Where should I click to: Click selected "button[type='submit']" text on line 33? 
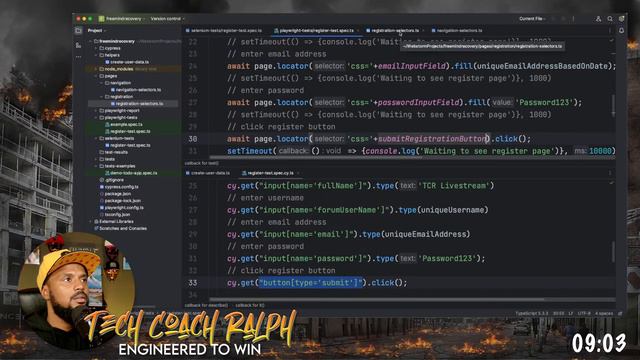click(311, 283)
